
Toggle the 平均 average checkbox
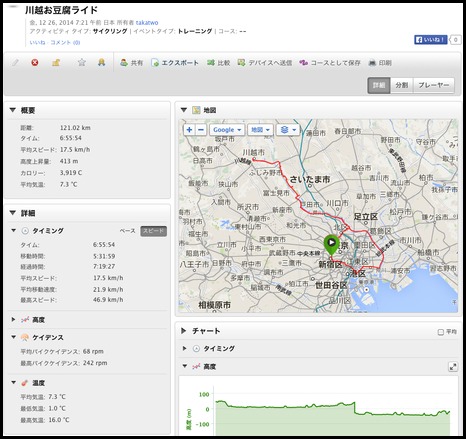[x=441, y=332]
